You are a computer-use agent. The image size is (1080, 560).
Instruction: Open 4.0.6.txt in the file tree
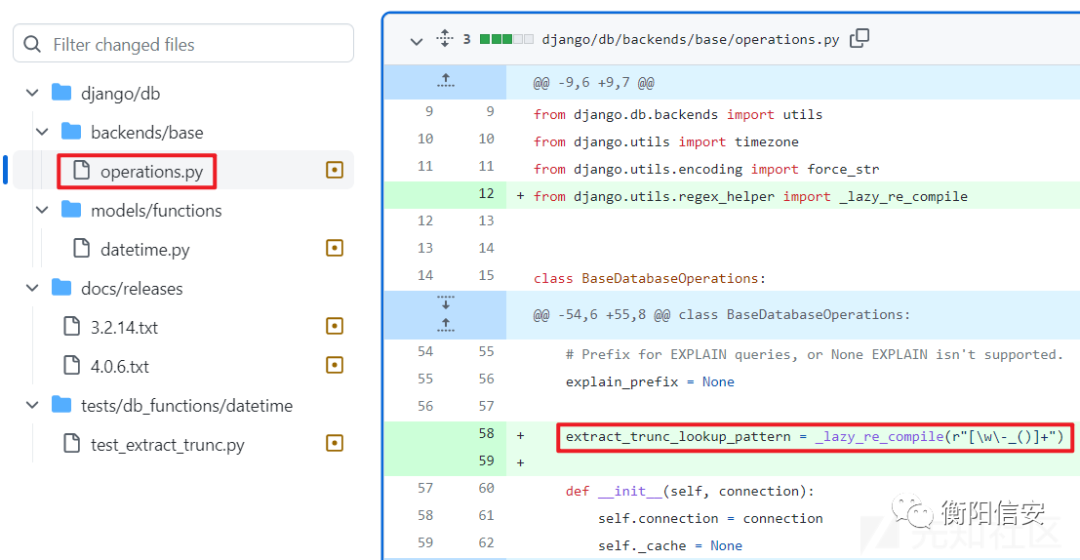120,366
